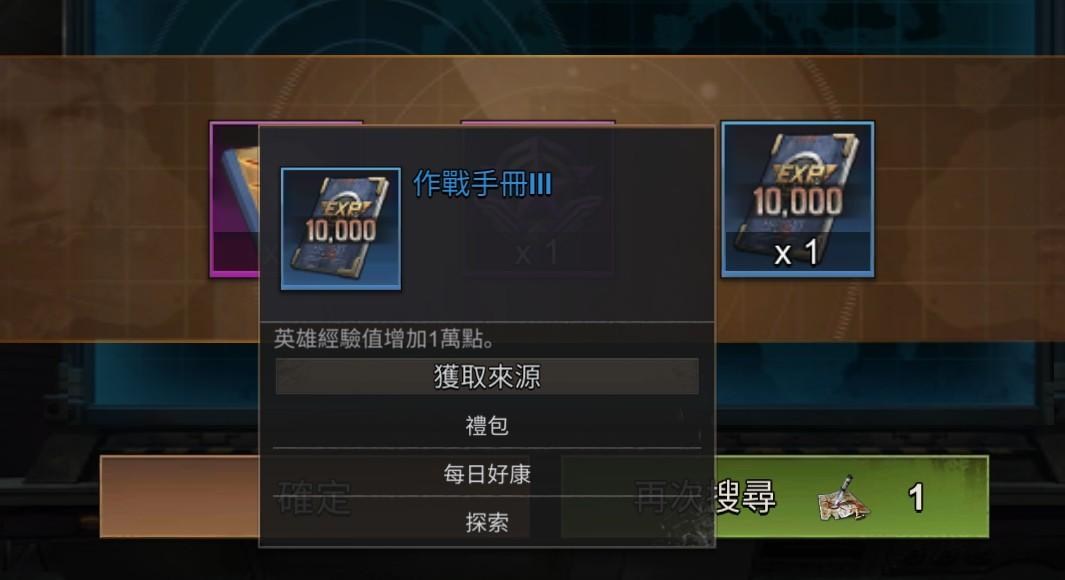The height and width of the screenshot is (580, 1065).
Task: Open the 獲取來源 header bar
Action: click(487, 377)
